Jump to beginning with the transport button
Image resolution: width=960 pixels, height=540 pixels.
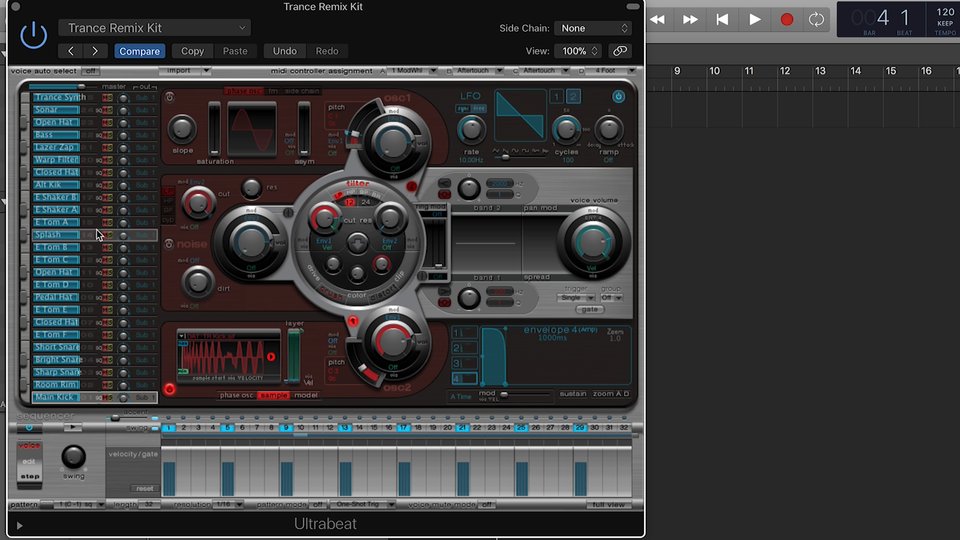click(x=722, y=20)
